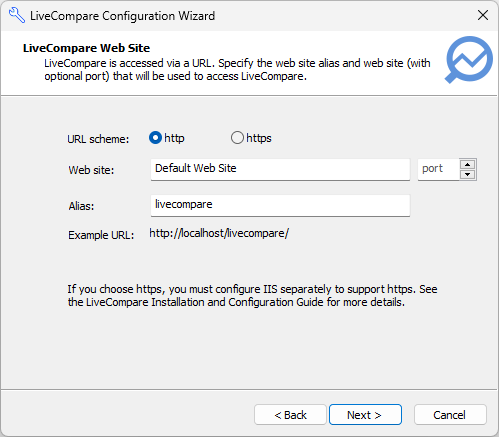Click the LiveCompare magnifier logo
The width and height of the screenshot is (499, 437).
(x=469, y=59)
